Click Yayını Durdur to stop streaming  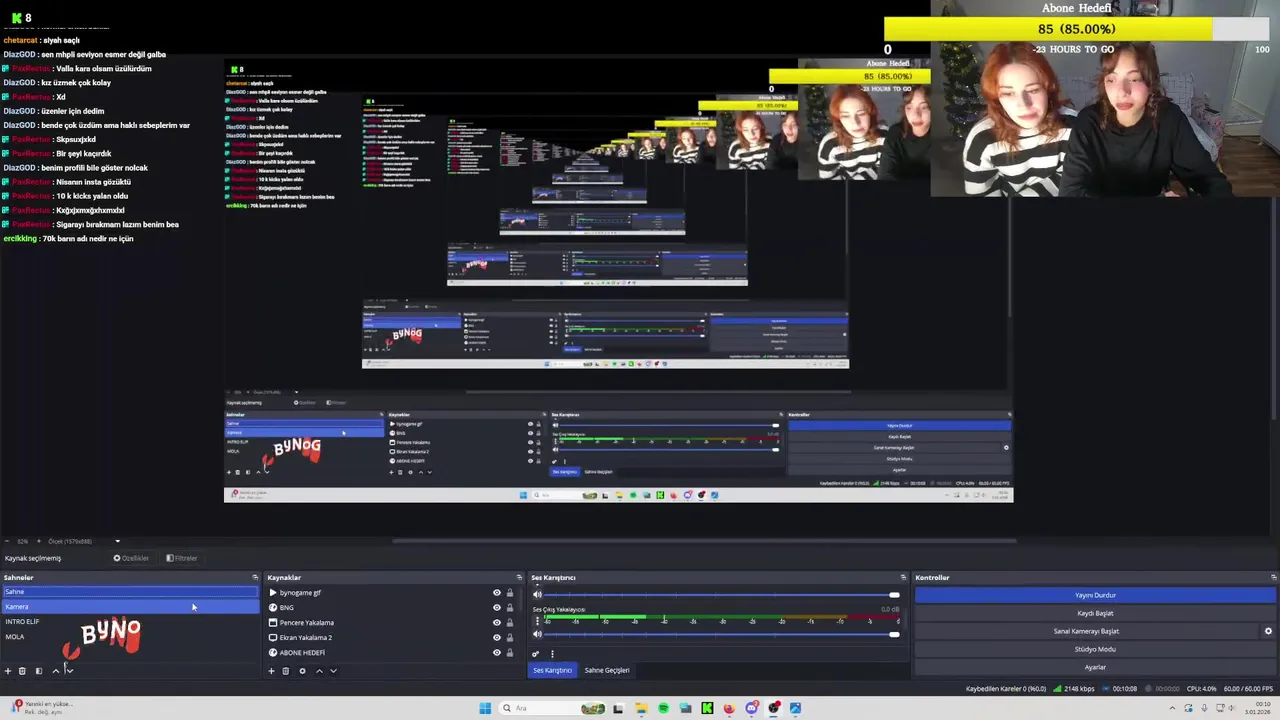[x=1095, y=595]
